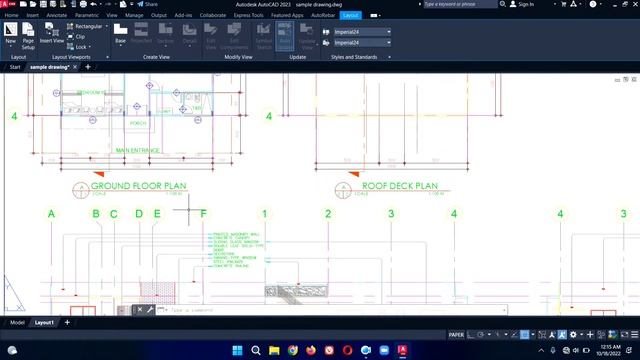Open the first Imperial24 style dropdown

(x=362, y=32)
